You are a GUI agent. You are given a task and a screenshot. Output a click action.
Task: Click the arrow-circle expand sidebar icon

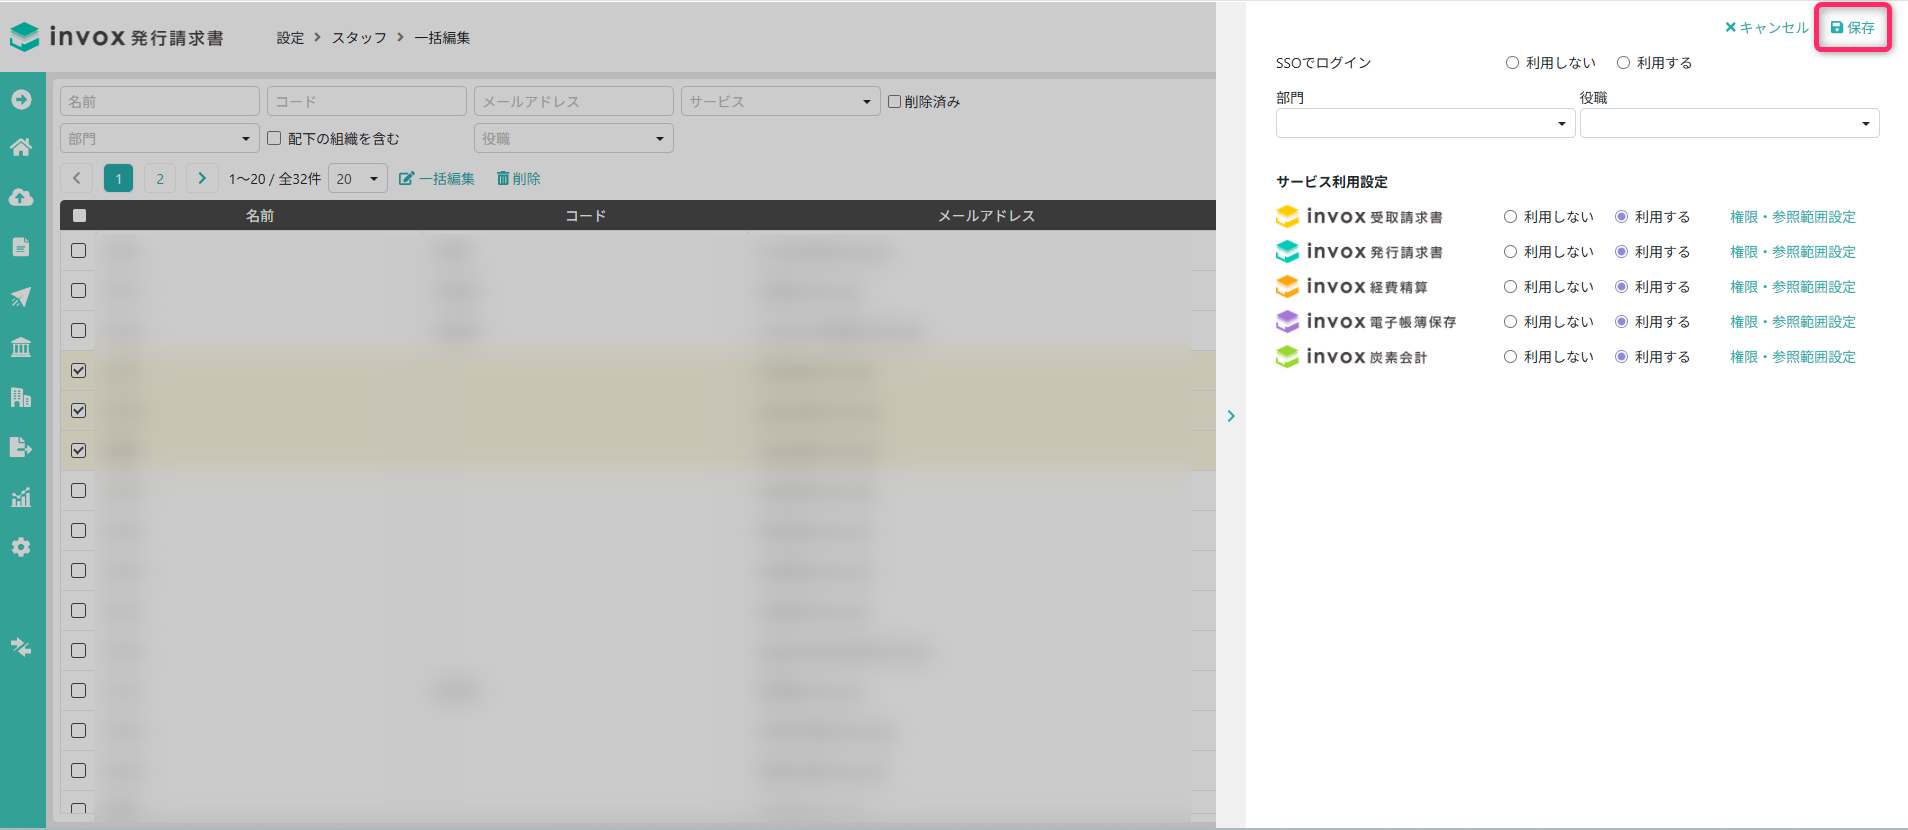click(x=21, y=100)
